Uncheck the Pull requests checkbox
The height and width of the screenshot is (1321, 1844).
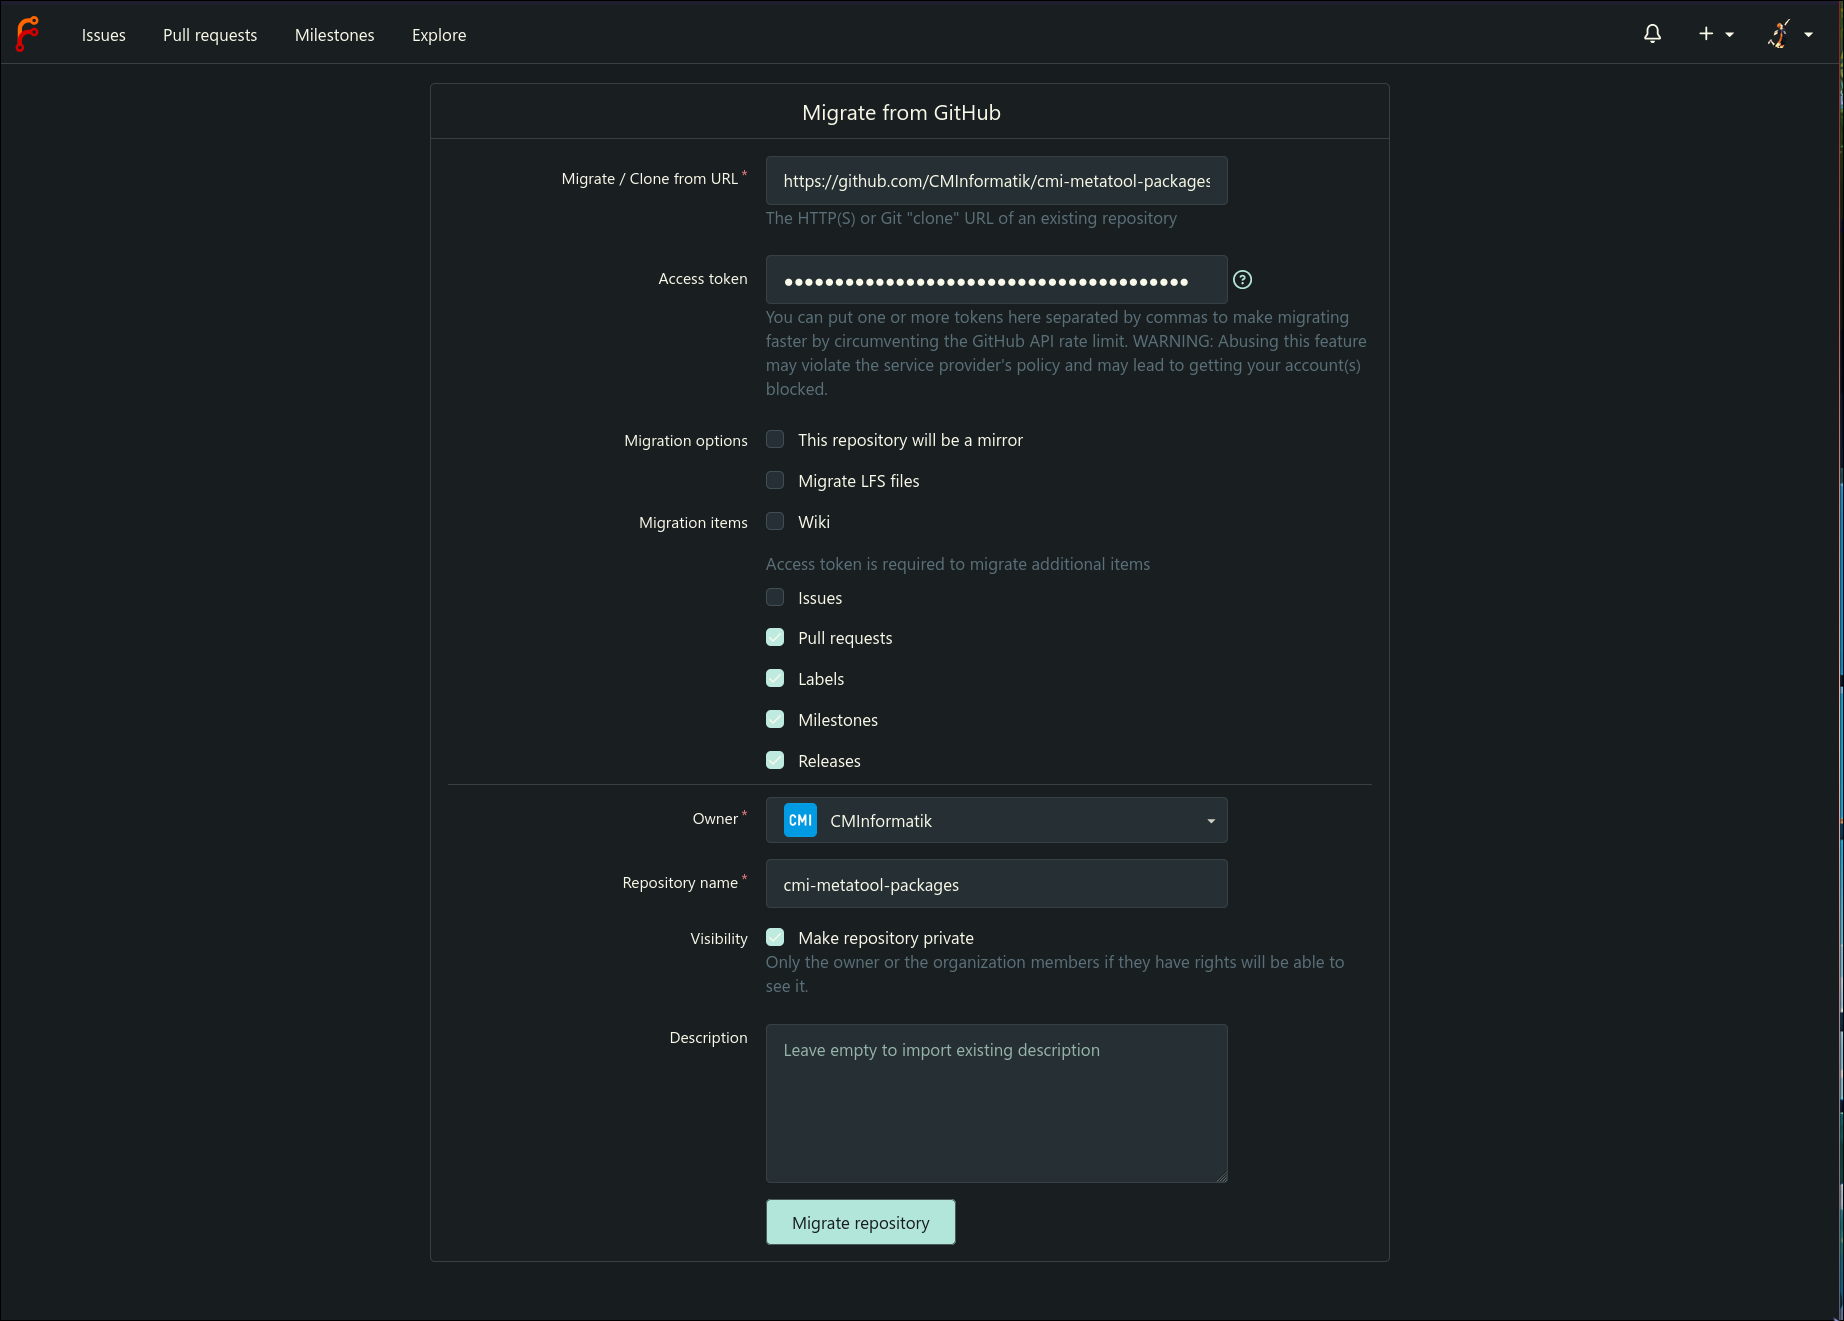click(x=775, y=637)
